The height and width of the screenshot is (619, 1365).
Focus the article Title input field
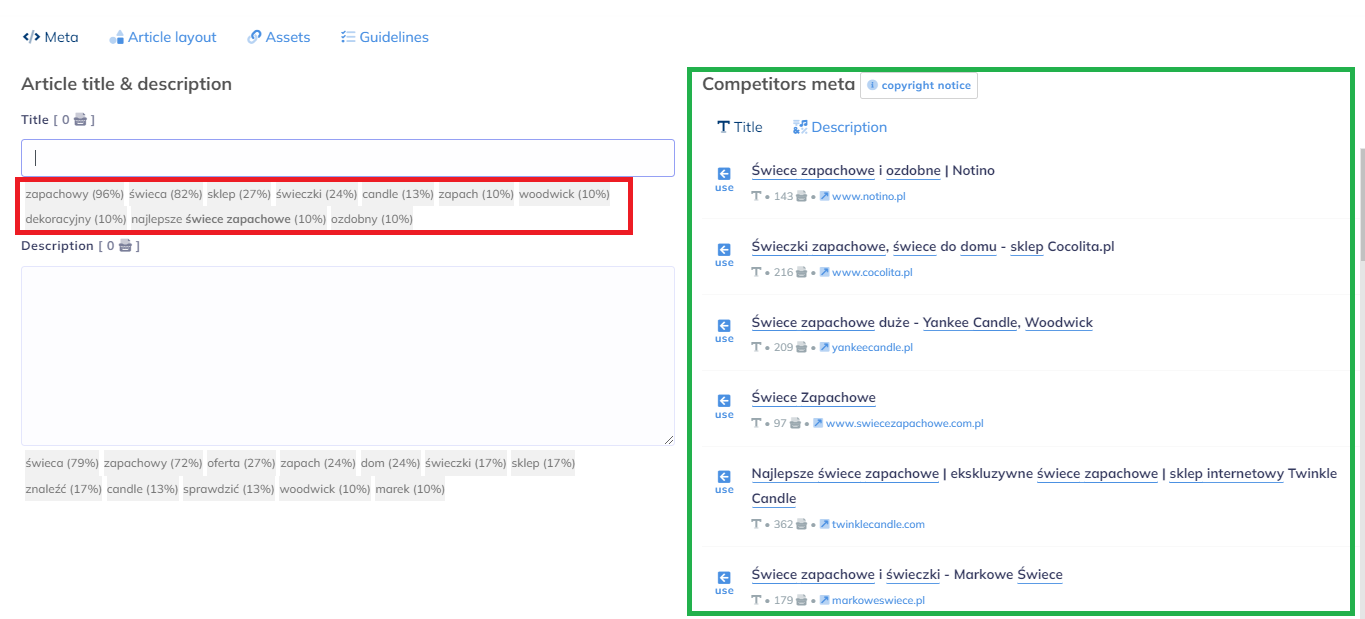click(348, 158)
